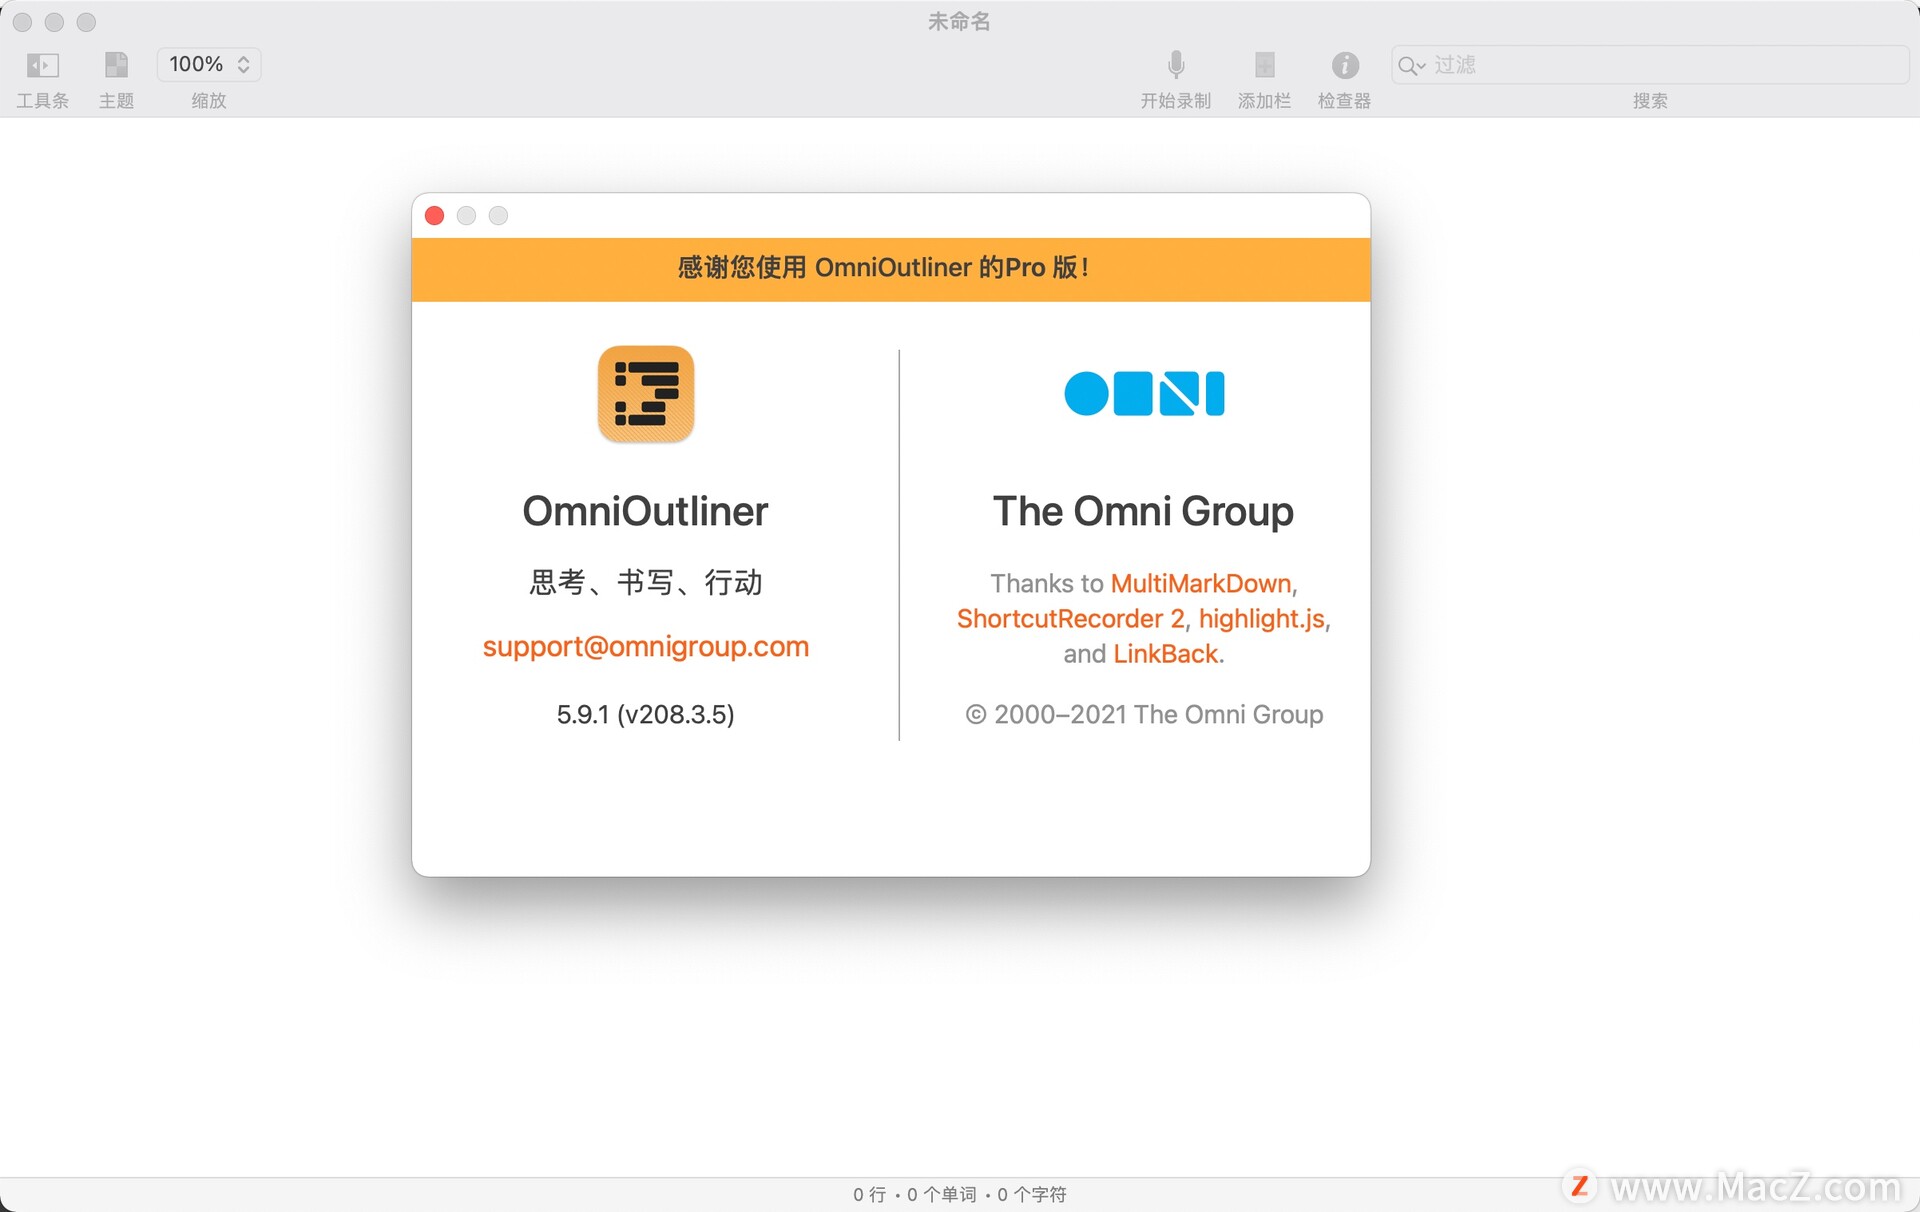Open the LinkBack link
Screen dimensions: 1920x1212
1165,653
